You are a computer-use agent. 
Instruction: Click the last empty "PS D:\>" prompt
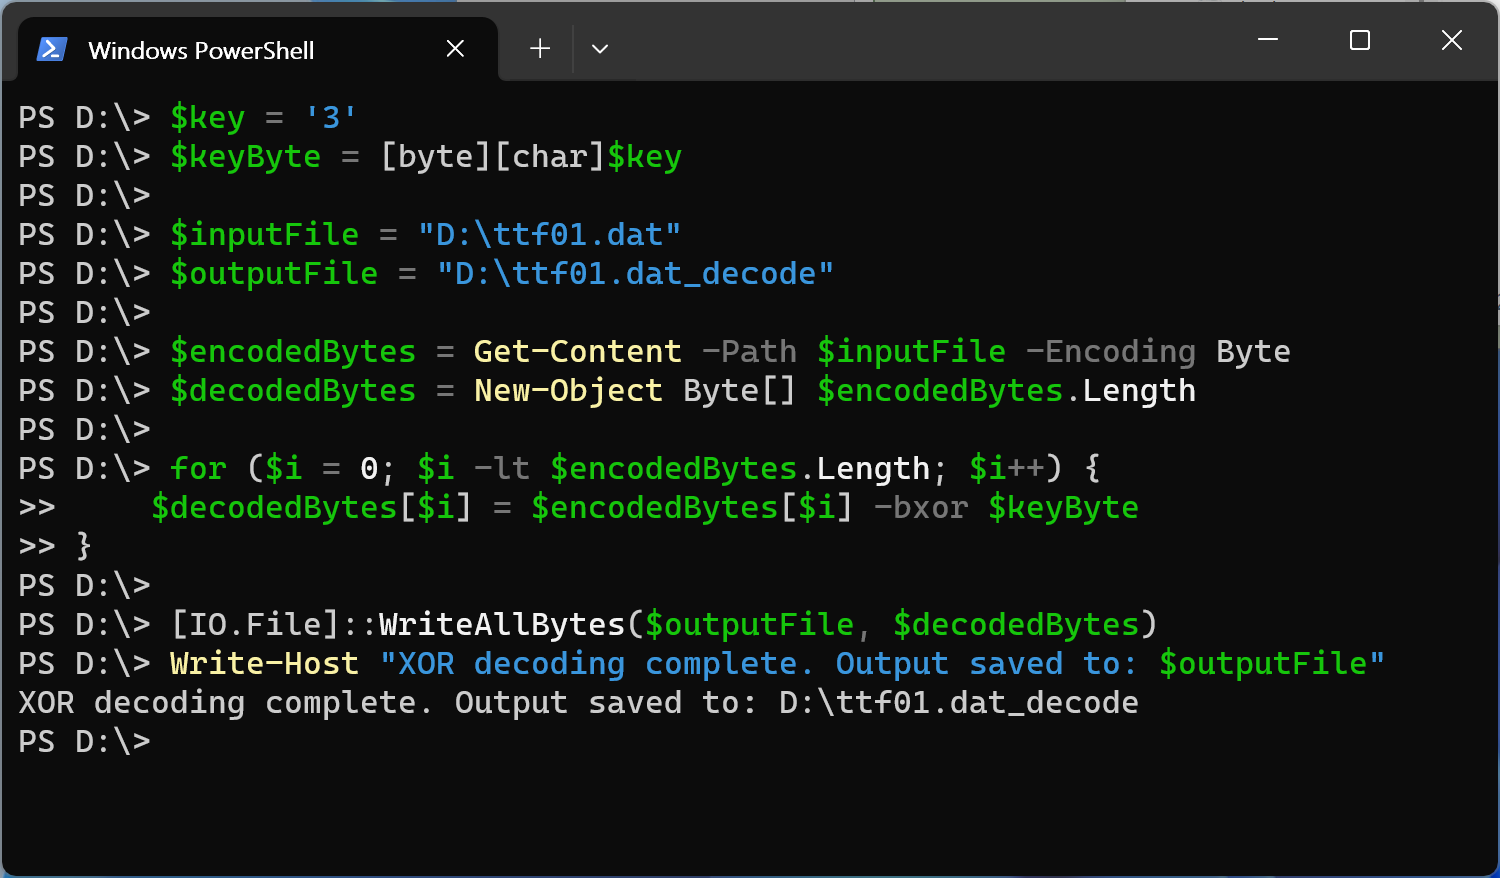84,742
